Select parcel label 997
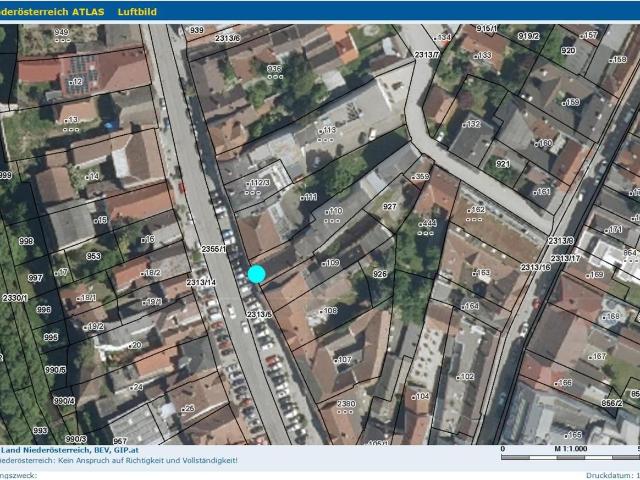 36,278
